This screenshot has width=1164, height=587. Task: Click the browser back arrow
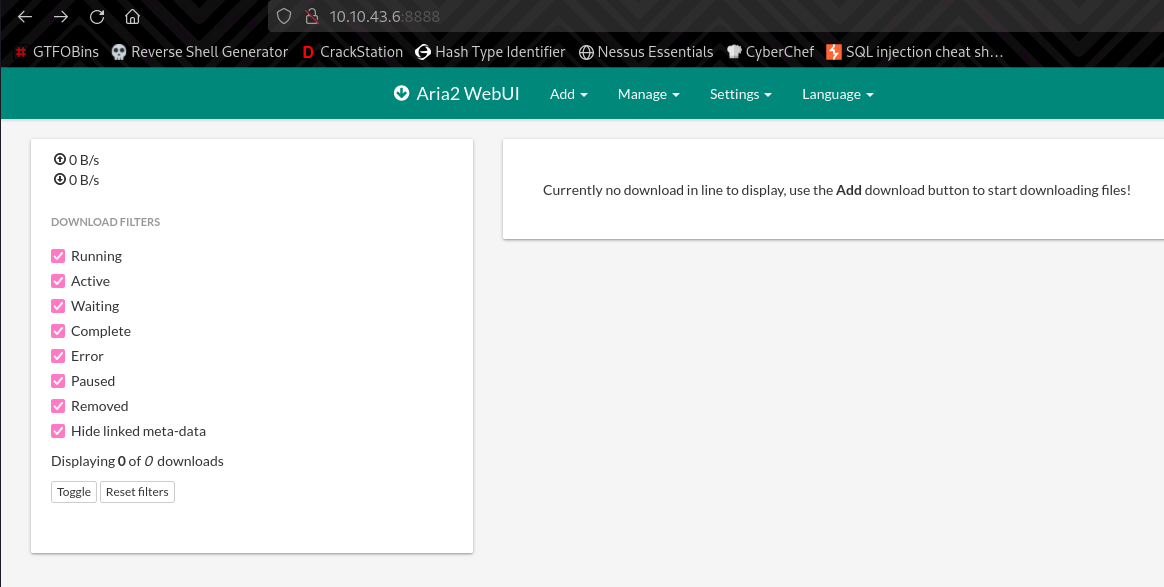[x=25, y=17]
